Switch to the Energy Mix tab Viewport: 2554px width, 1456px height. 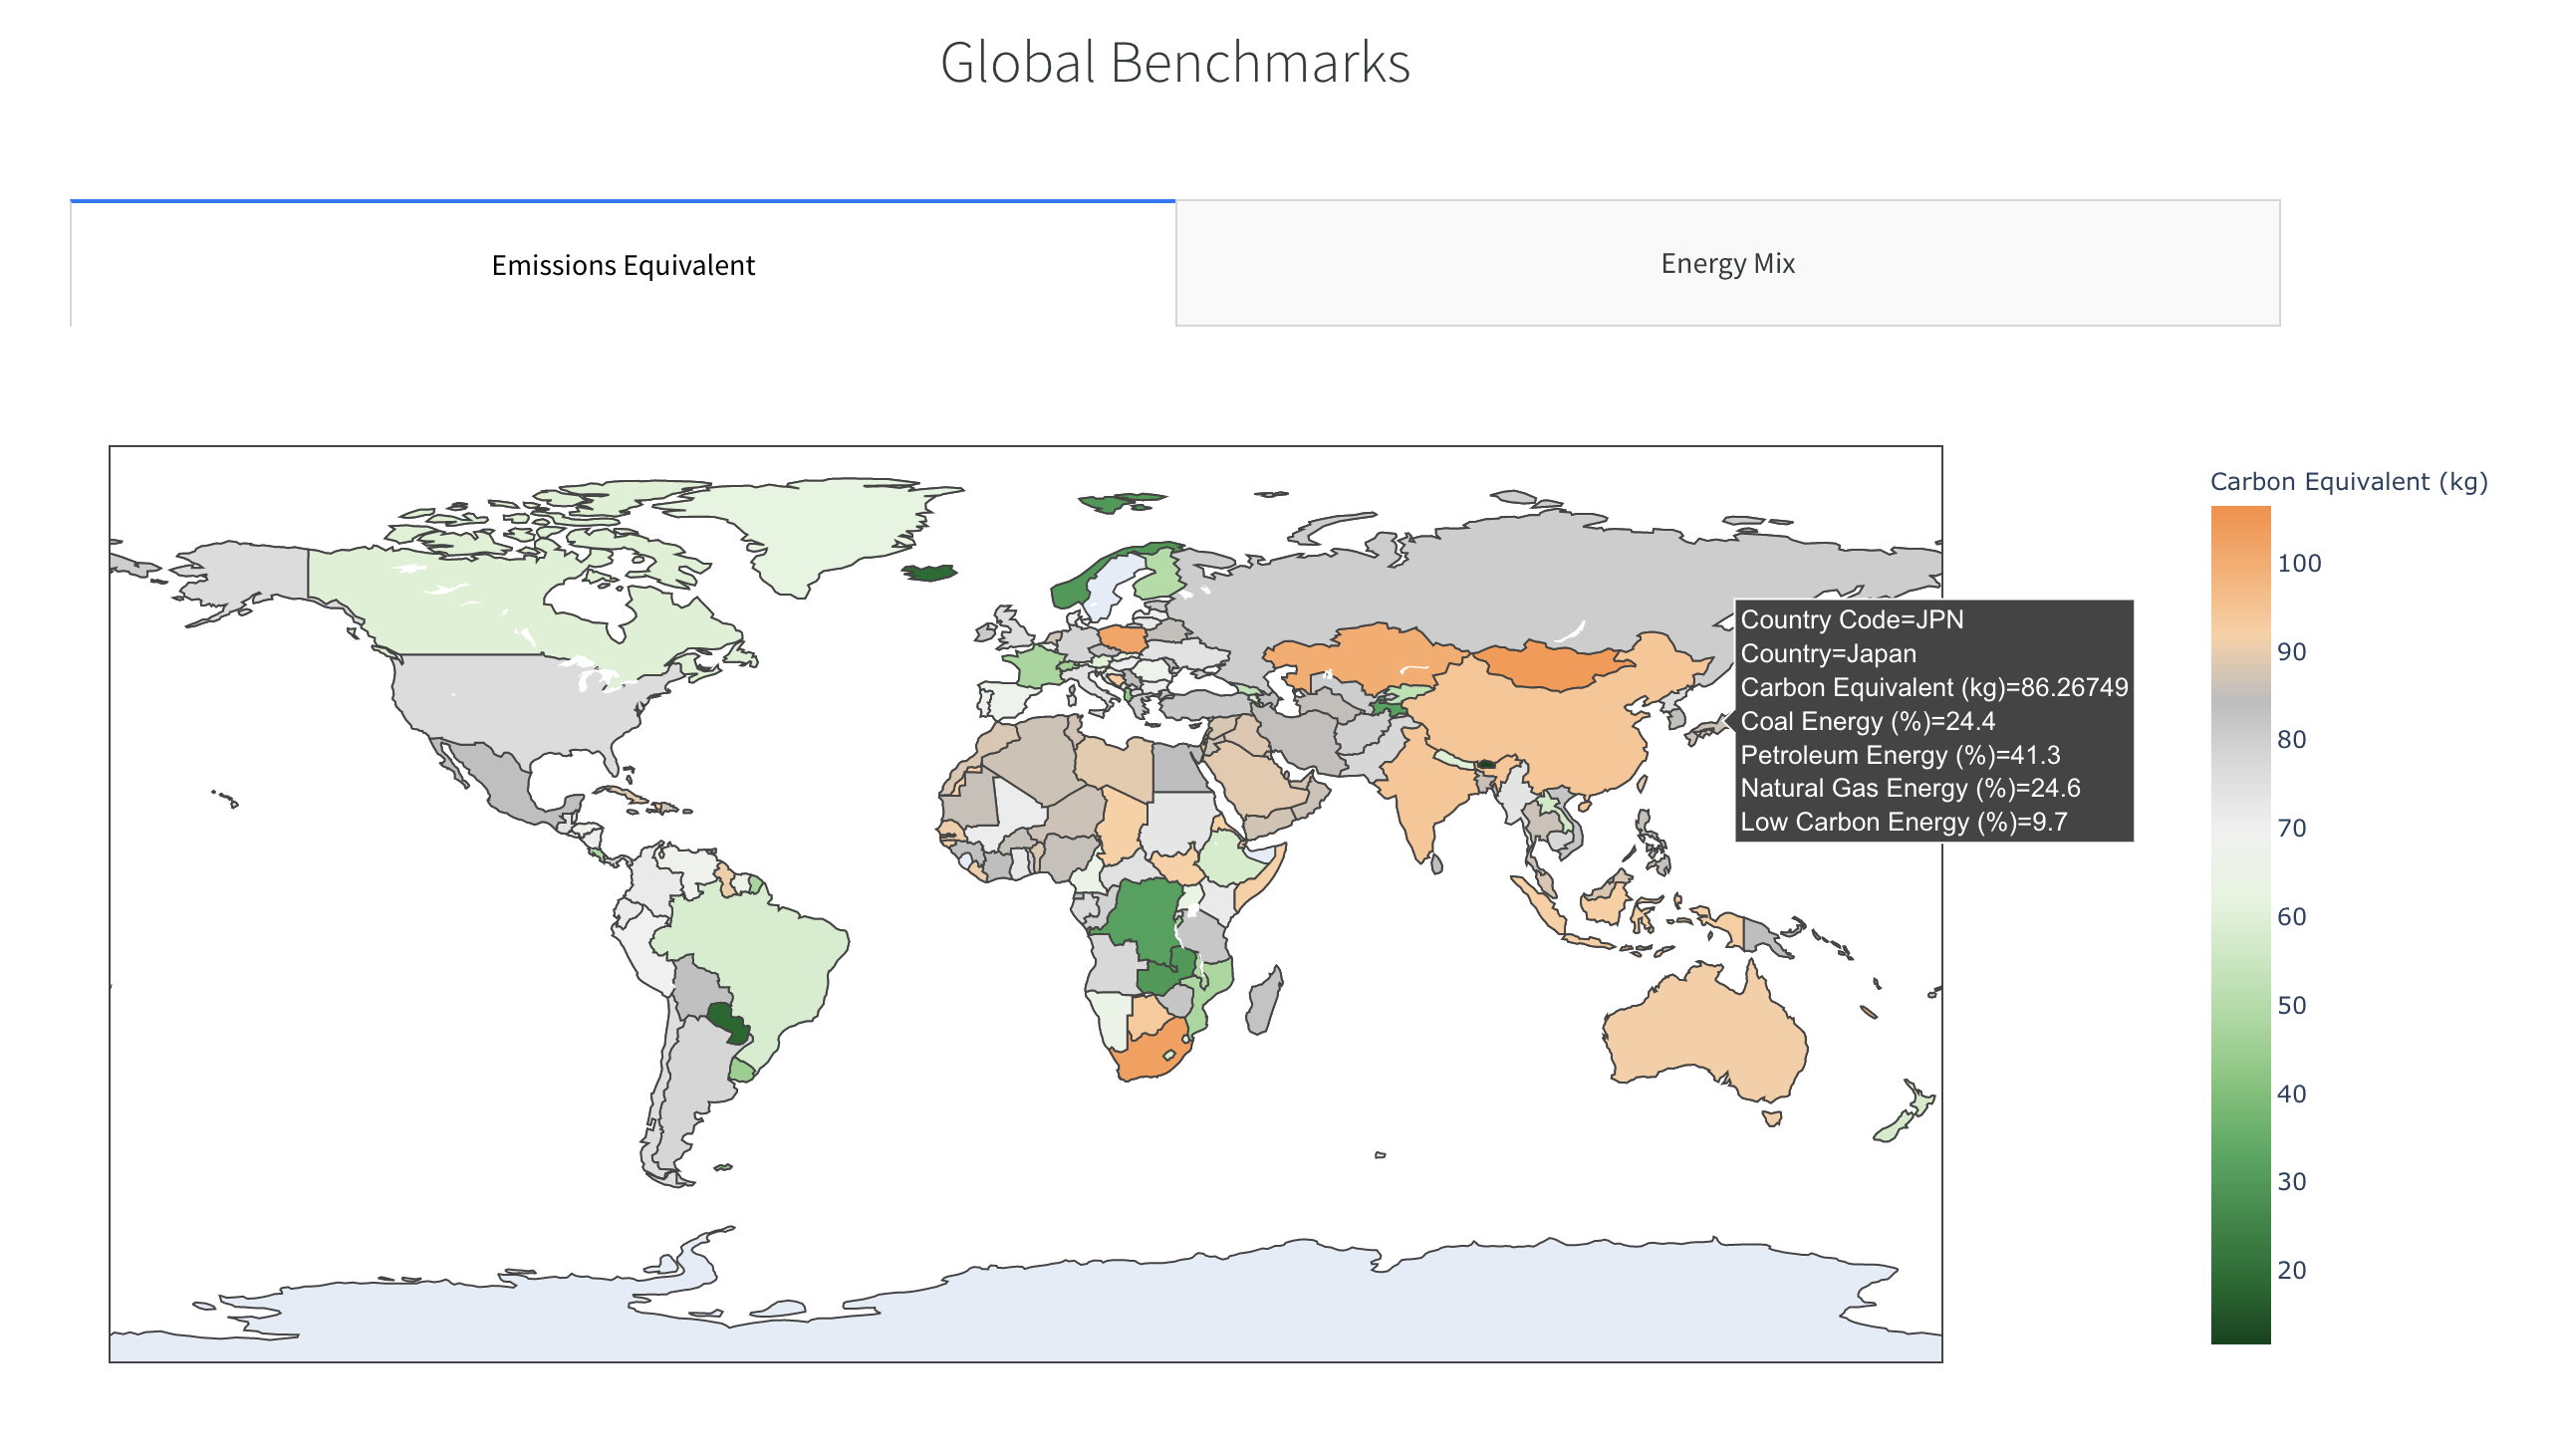[1726, 263]
